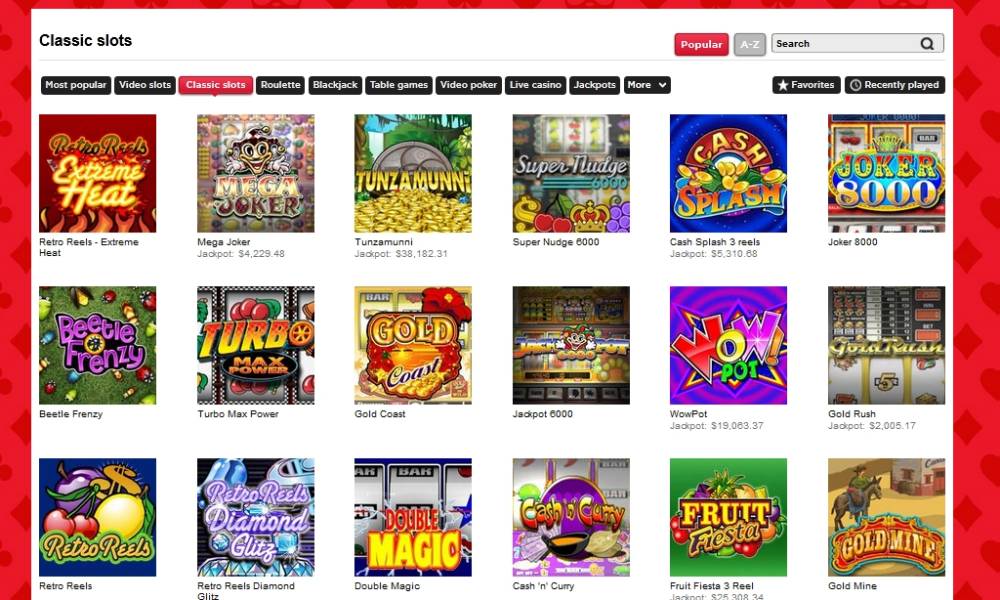Open the Double Magic slot icon
Image resolution: width=1000 pixels, height=600 pixels.
413,517
